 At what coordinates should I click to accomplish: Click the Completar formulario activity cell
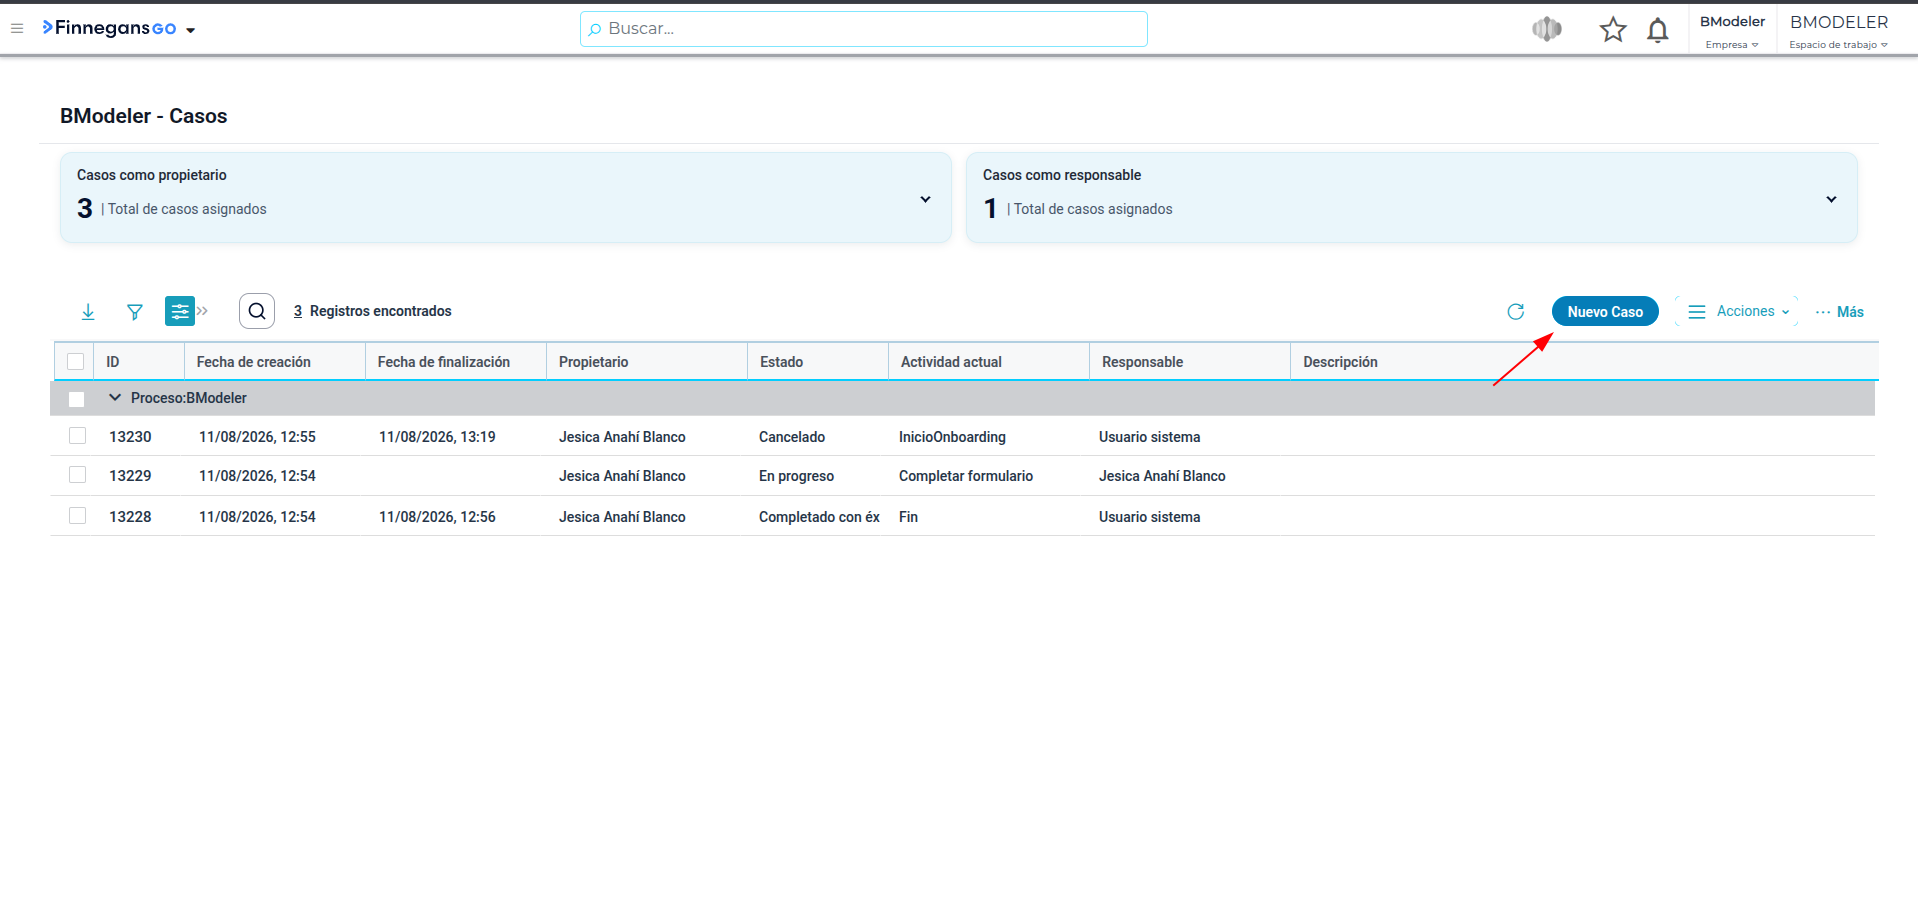coord(966,476)
